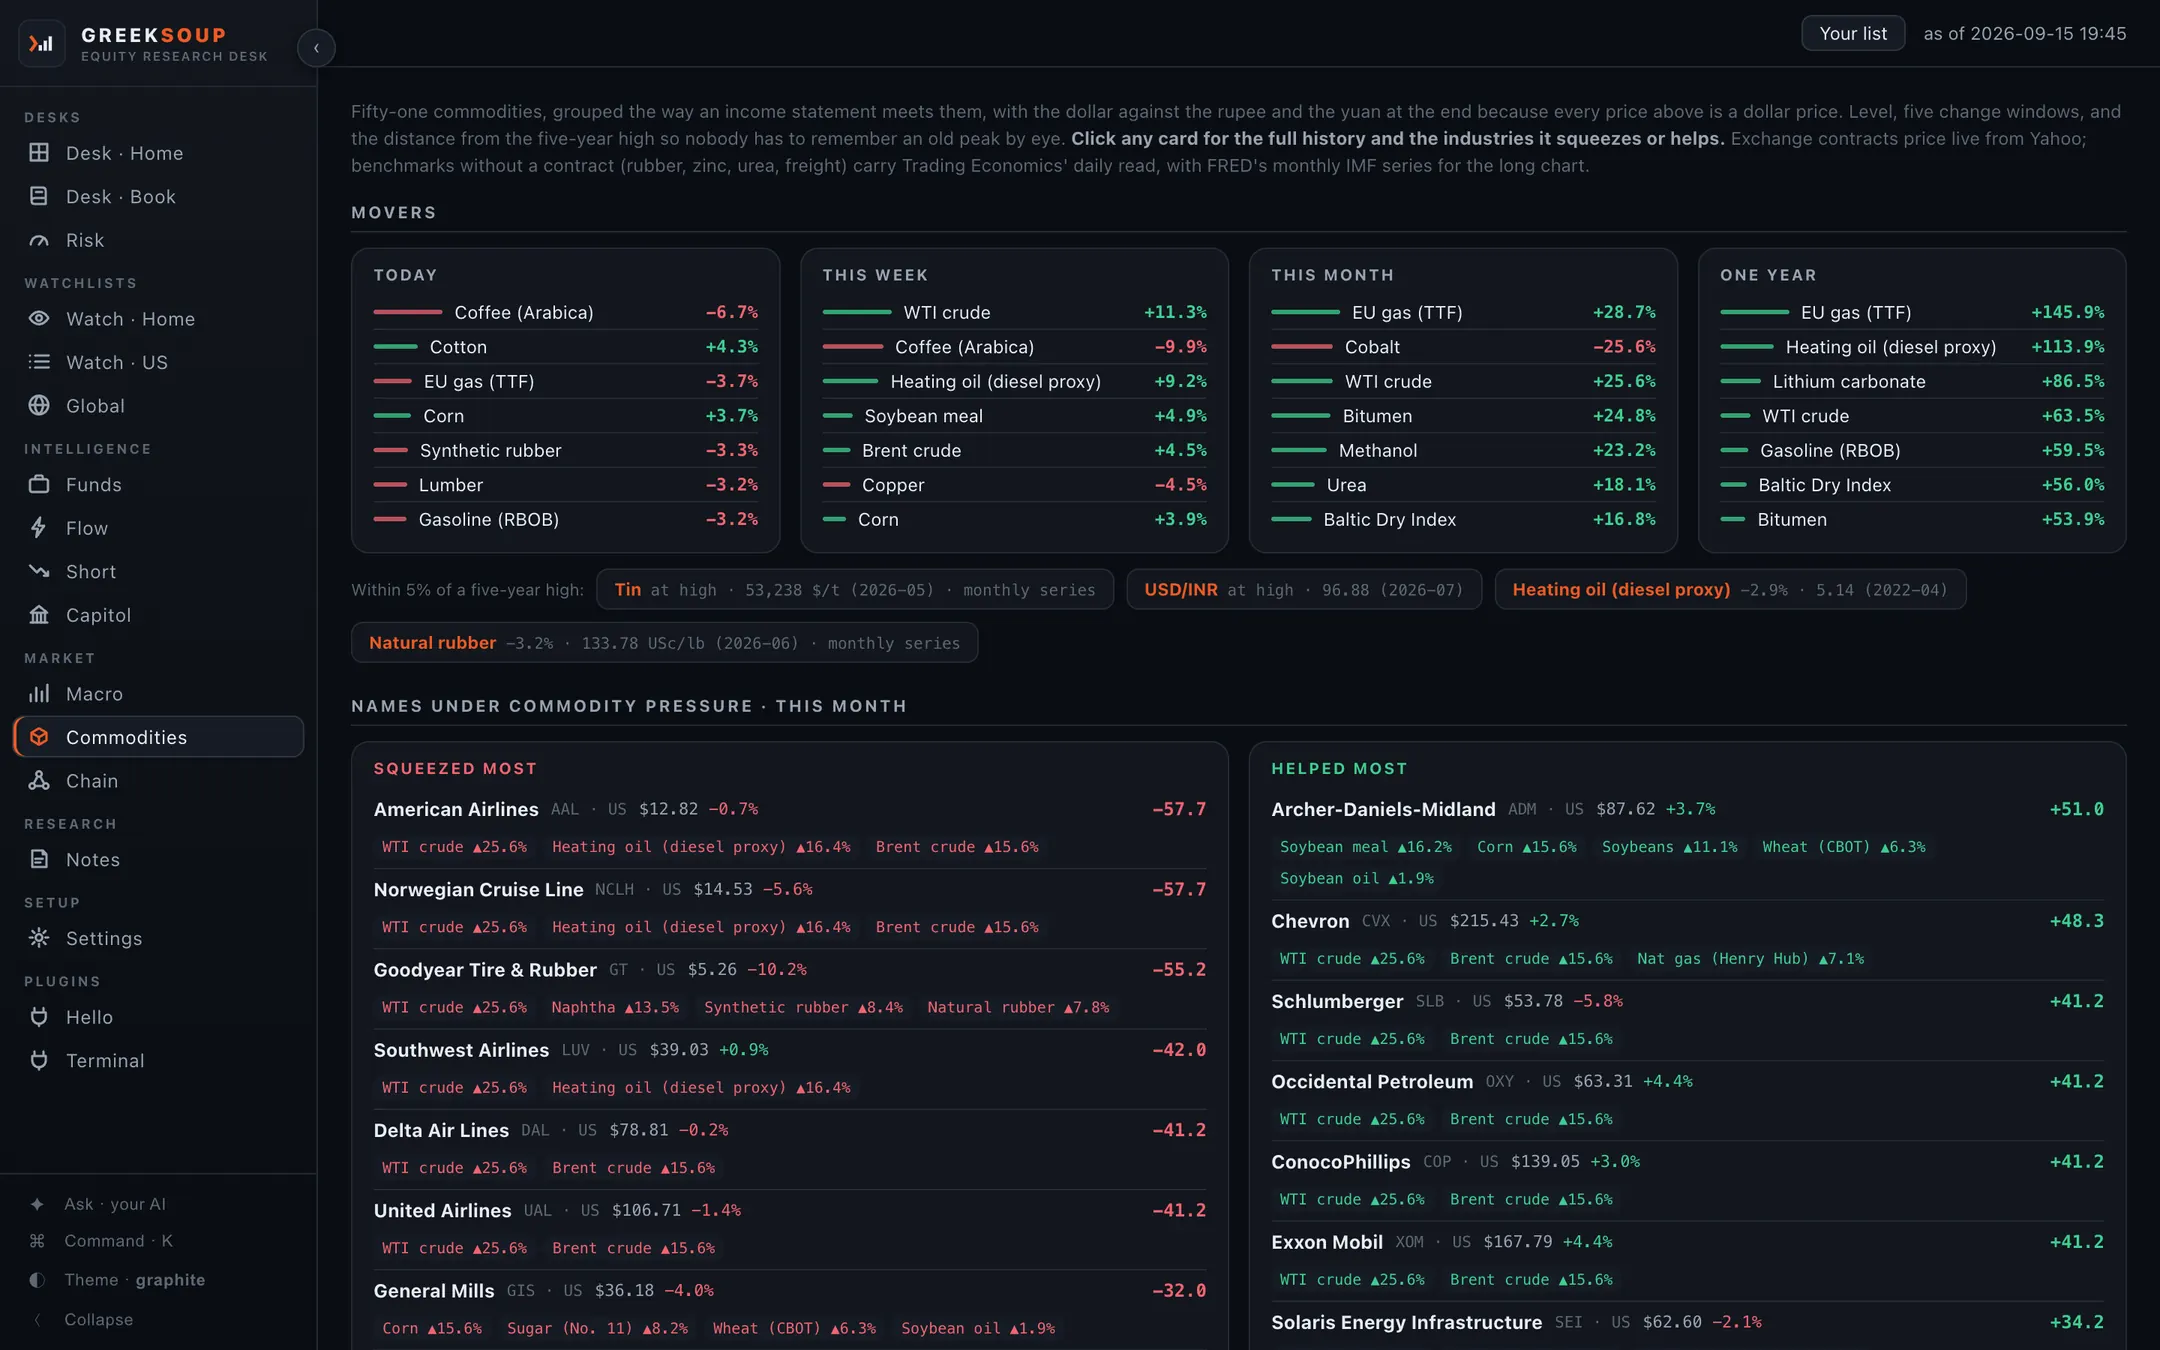Open the Chain nodes icon
The image size is (2160, 1350).
coord(39,781)
